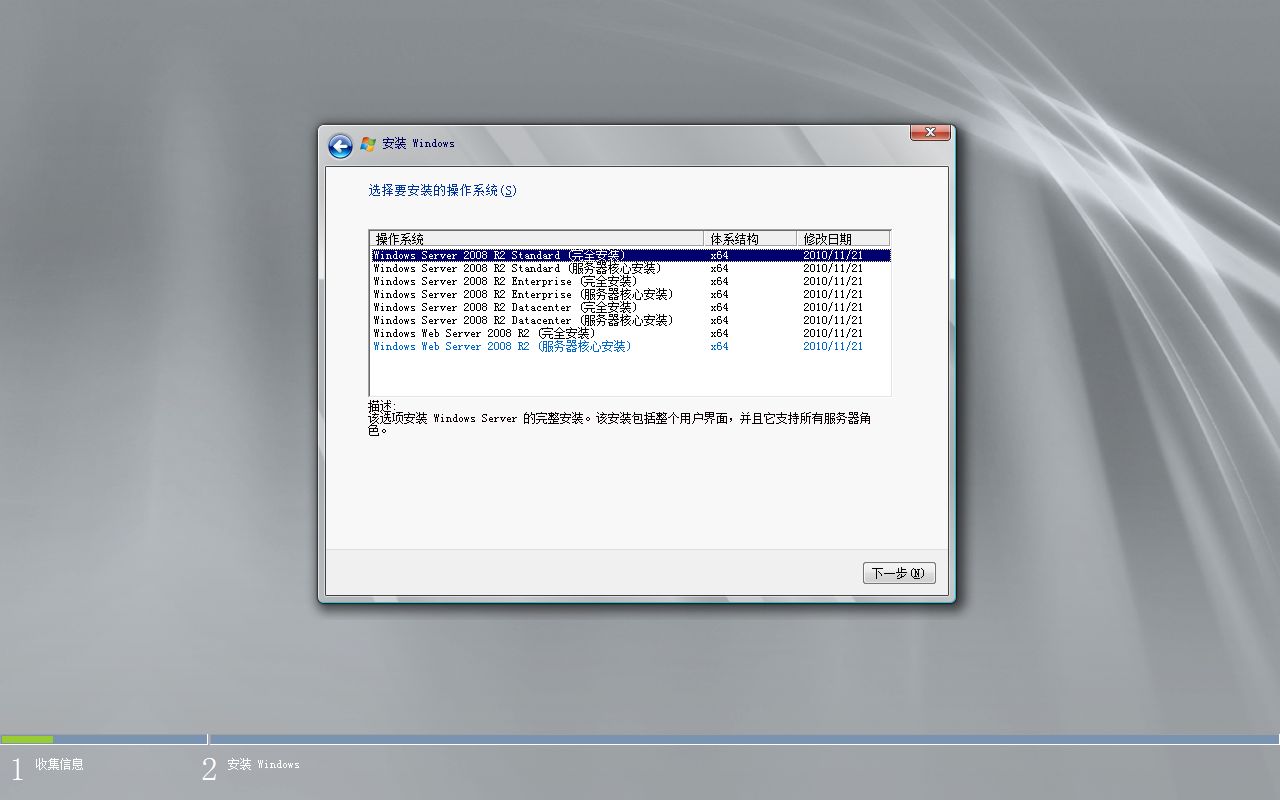
Task: Select Windows Server 2008 R2 Datacenter (完全安装)
Action: (x=630, y=307)
